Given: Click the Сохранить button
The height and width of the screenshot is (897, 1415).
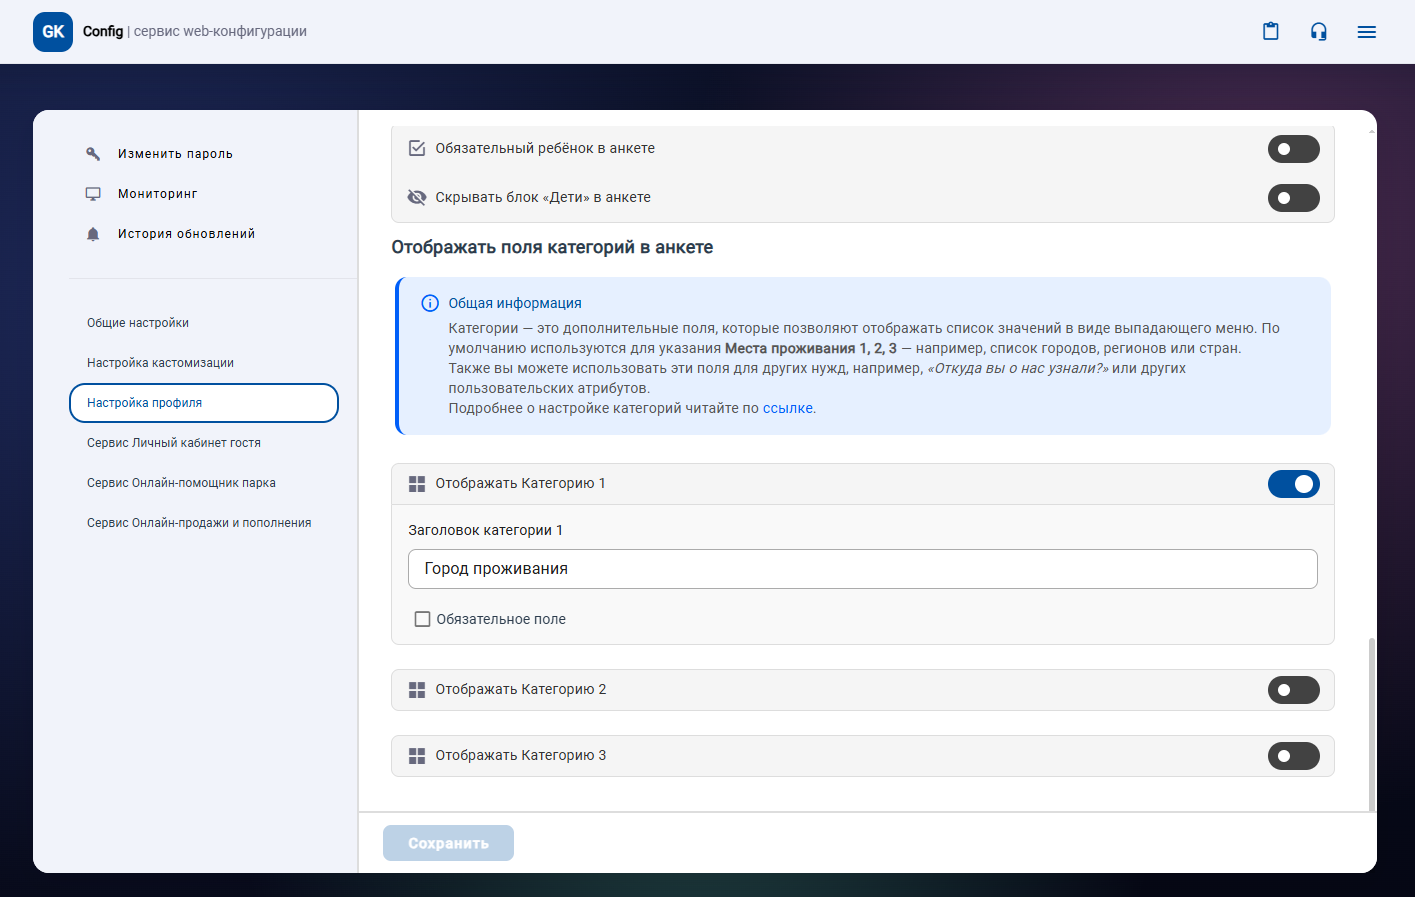Looking at the screenshot, I should tap(448, 843).
